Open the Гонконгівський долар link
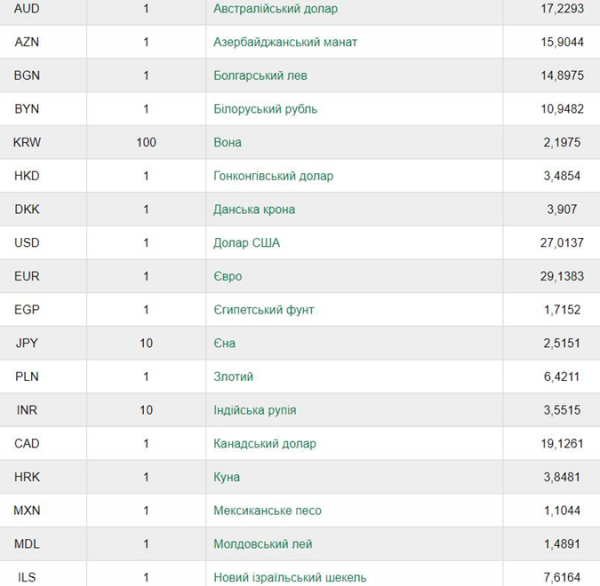 click(x=273, y=176)
